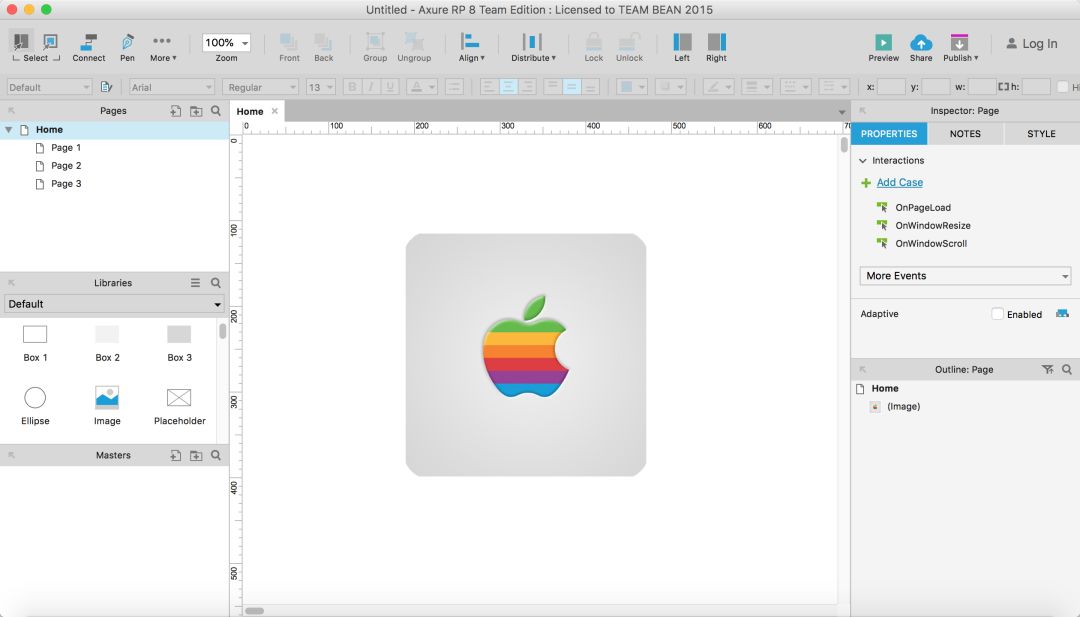Enable the Adaptive checkbox
The height and width of the screenshot is (617, 1080).
997,314
